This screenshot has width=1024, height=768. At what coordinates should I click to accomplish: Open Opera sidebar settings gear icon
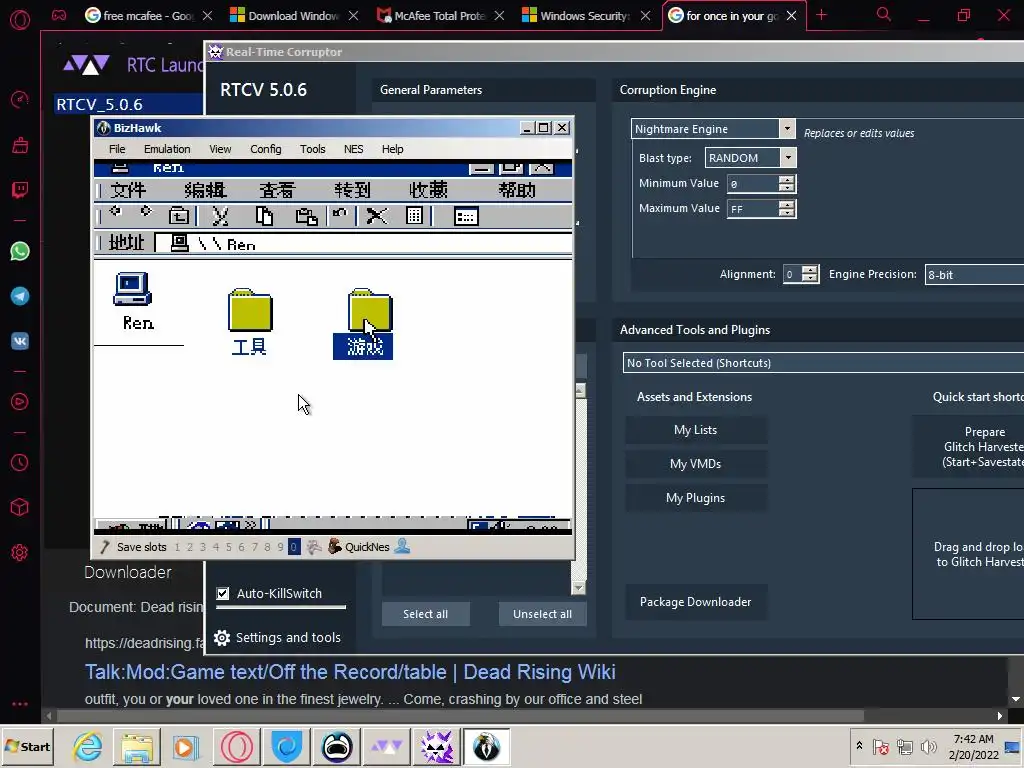(x=20, y=552)
